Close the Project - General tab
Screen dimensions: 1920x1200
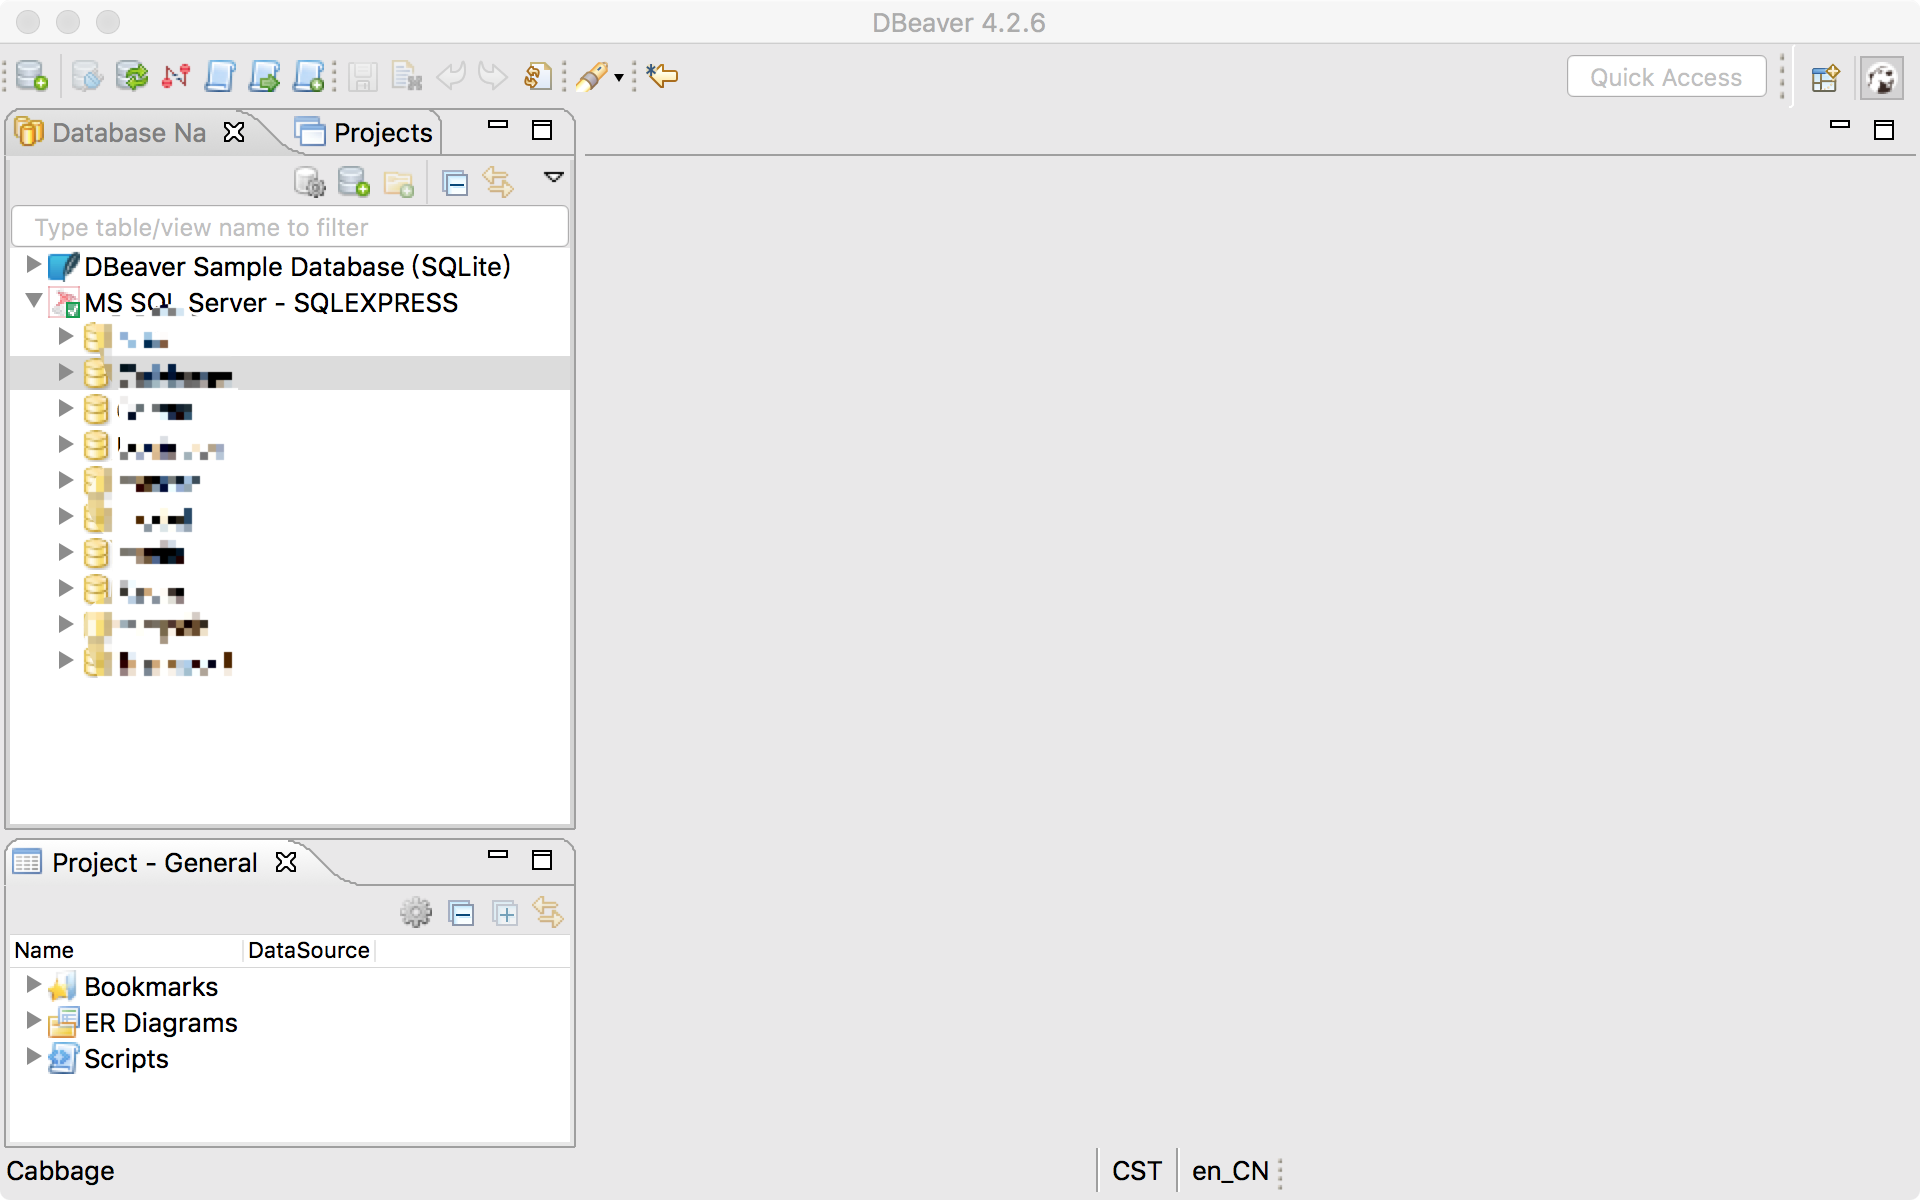286,862
